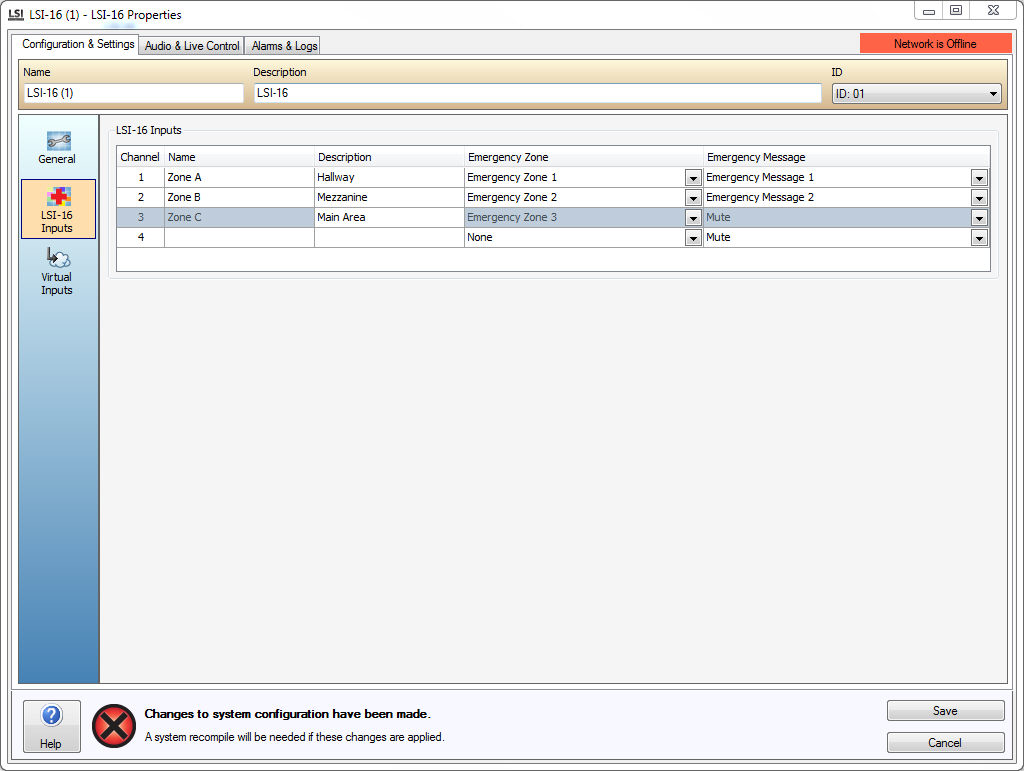Screen dimensions: 1024x771
Task: Open the Mute message dropdown for channel 4
Action: pos(978,238)
